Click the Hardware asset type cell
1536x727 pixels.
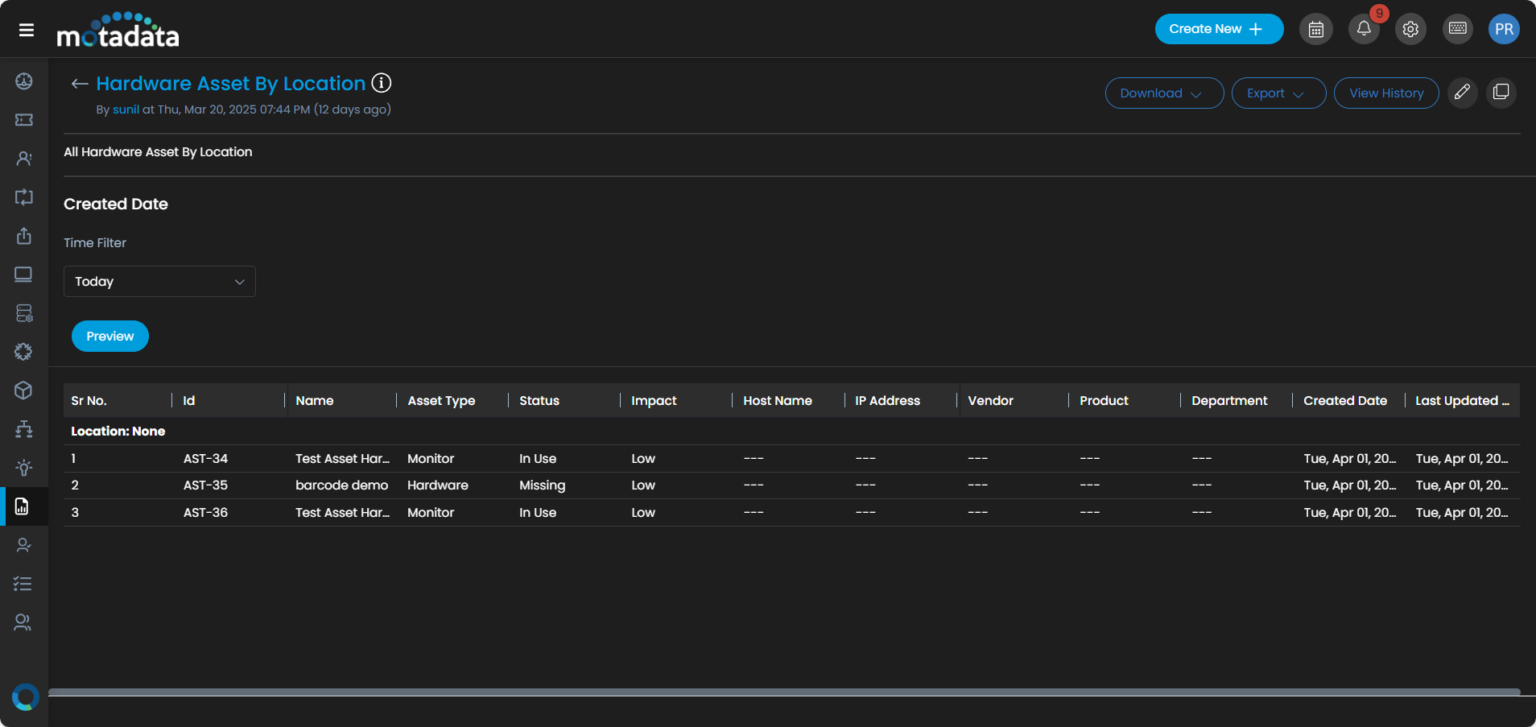coord(438,485)
